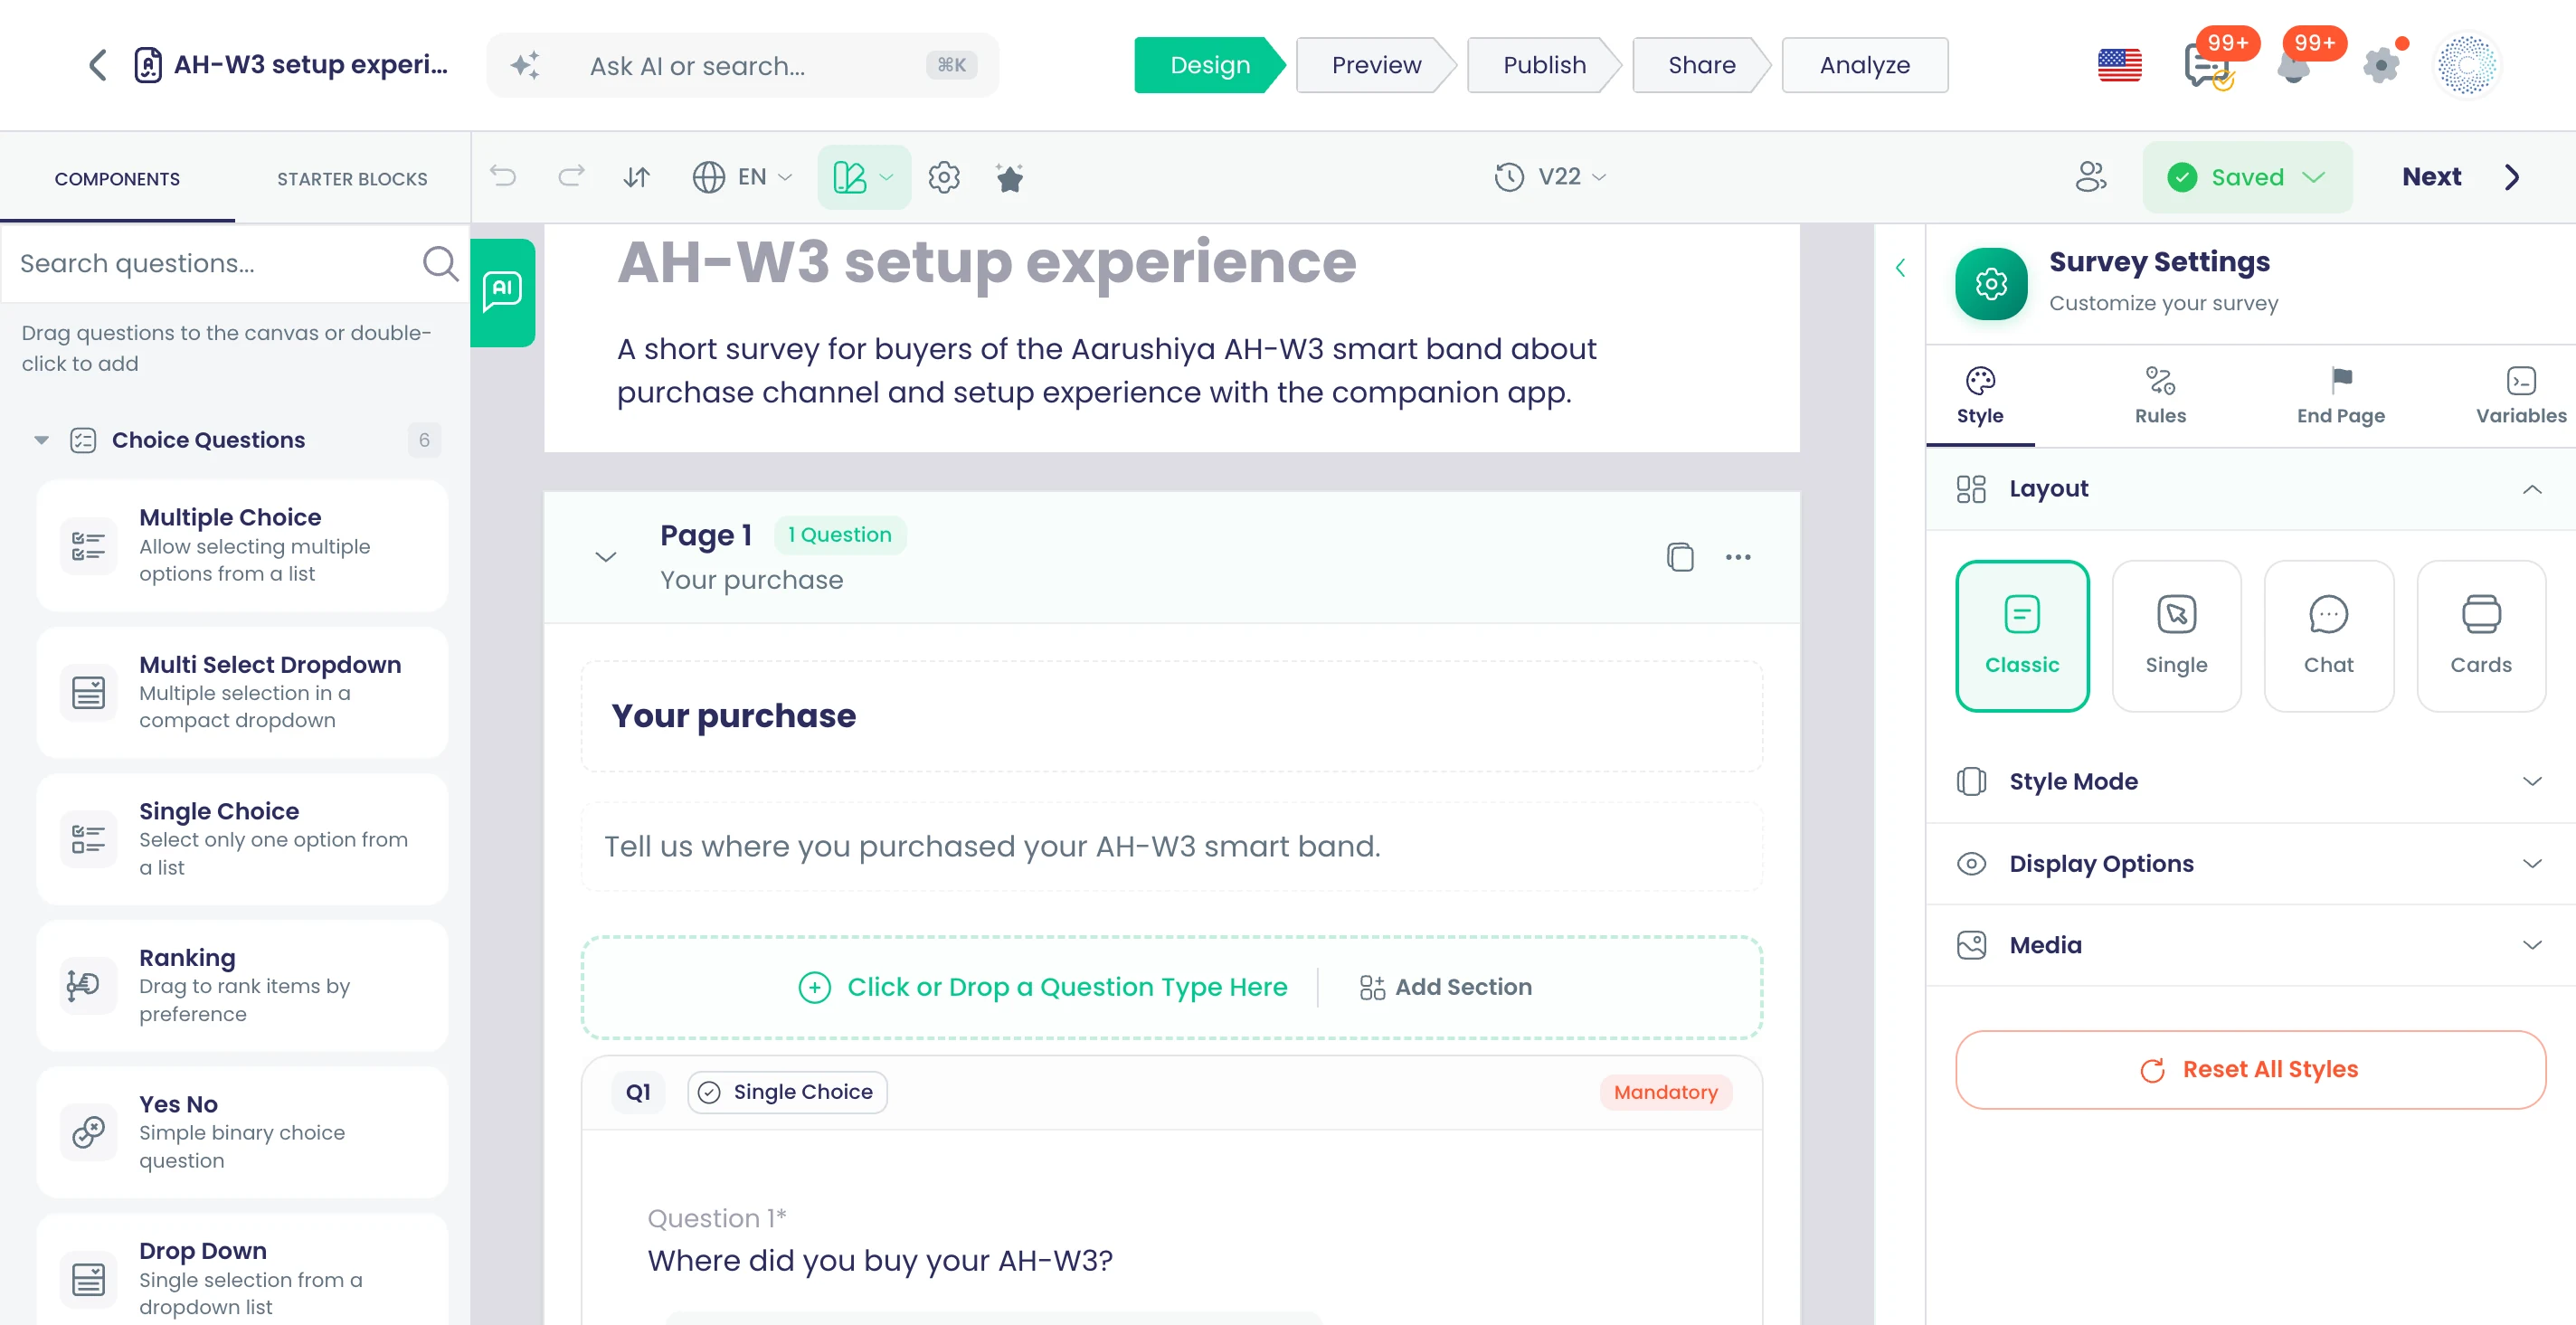Open the Saved status dropdown
This screenshot has width=2576, height=1325.
[2247, 177]
